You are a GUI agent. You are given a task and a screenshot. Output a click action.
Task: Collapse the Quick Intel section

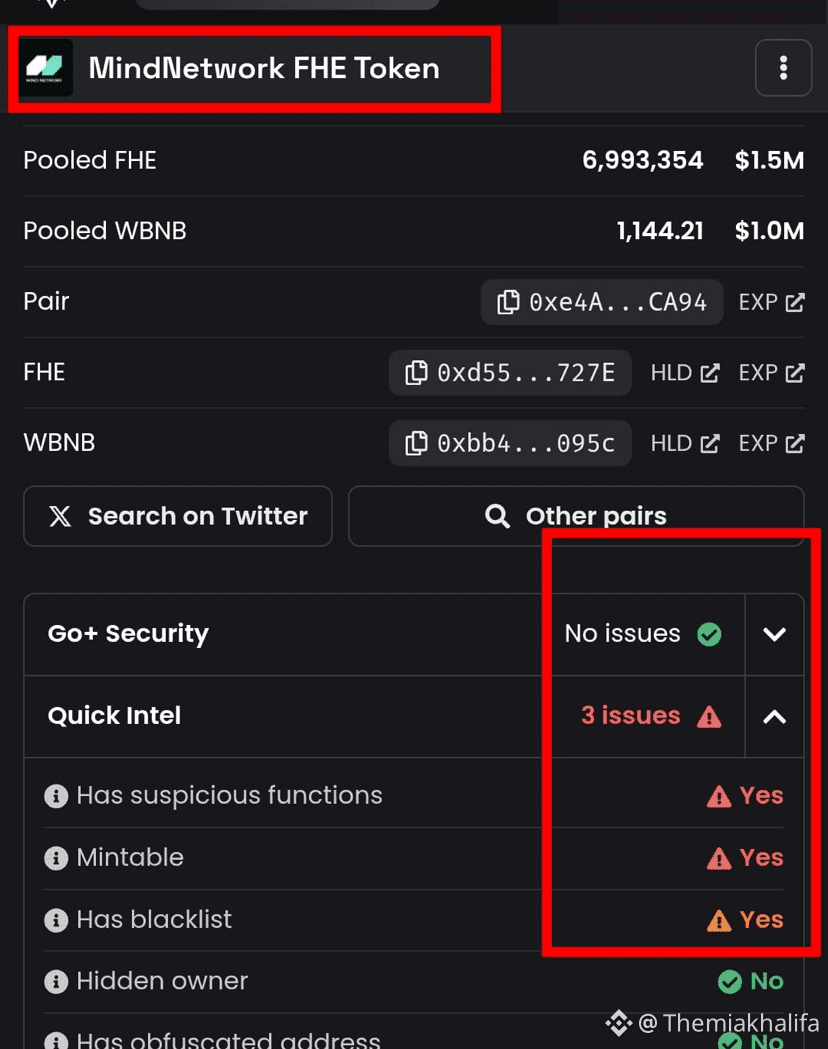774,717
